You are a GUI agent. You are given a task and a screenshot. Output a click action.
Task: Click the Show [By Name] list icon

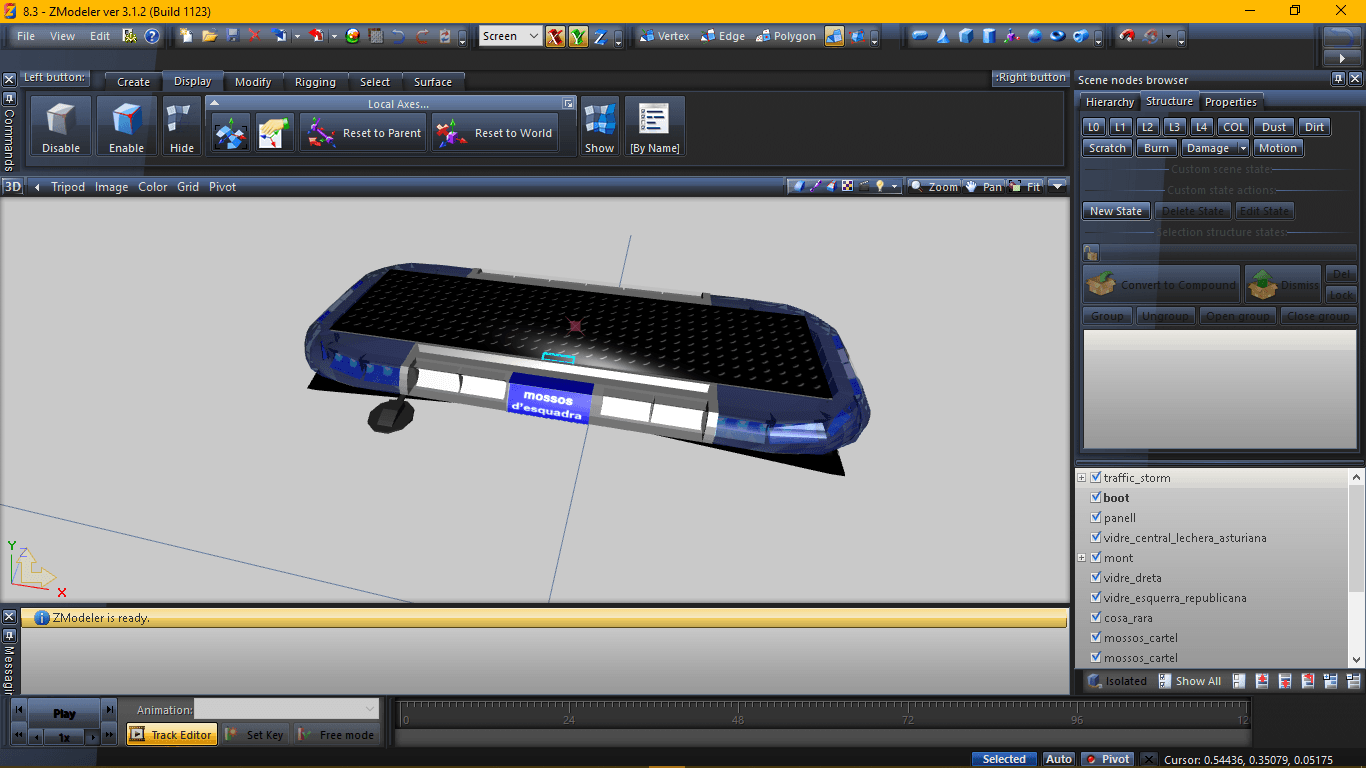(654, 125)
